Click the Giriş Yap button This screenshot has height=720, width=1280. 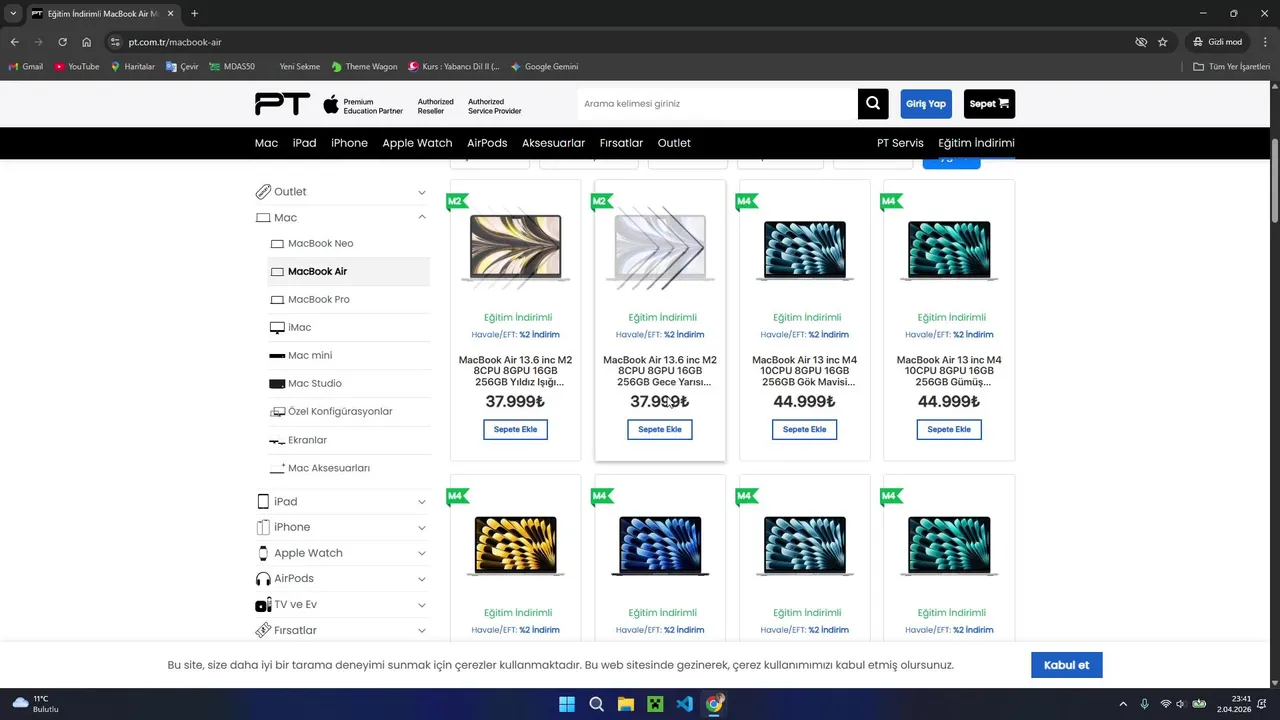(x=926, y=104)
